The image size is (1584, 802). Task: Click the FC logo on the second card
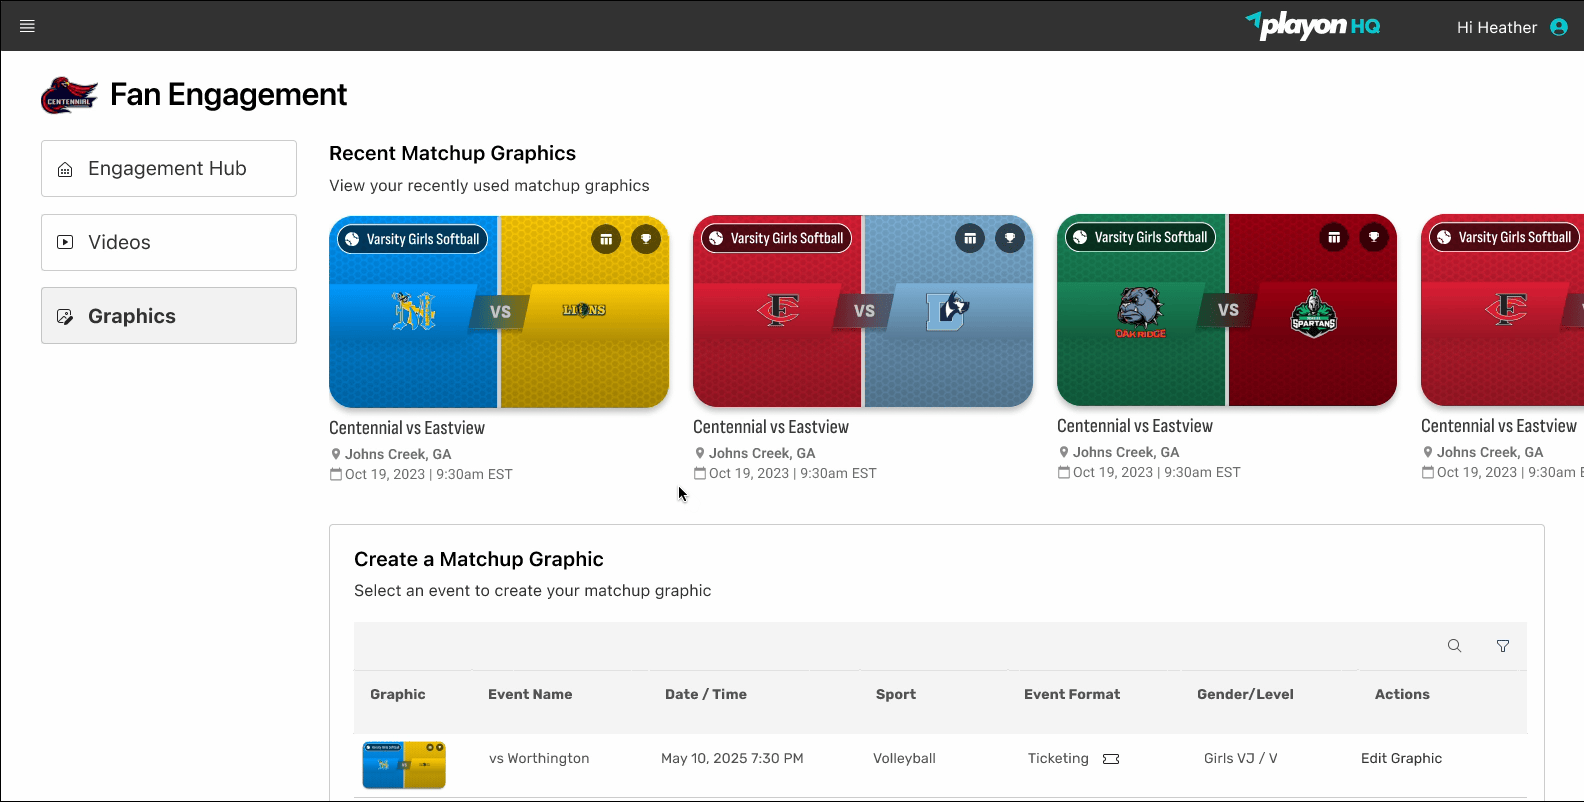(778, 310)
